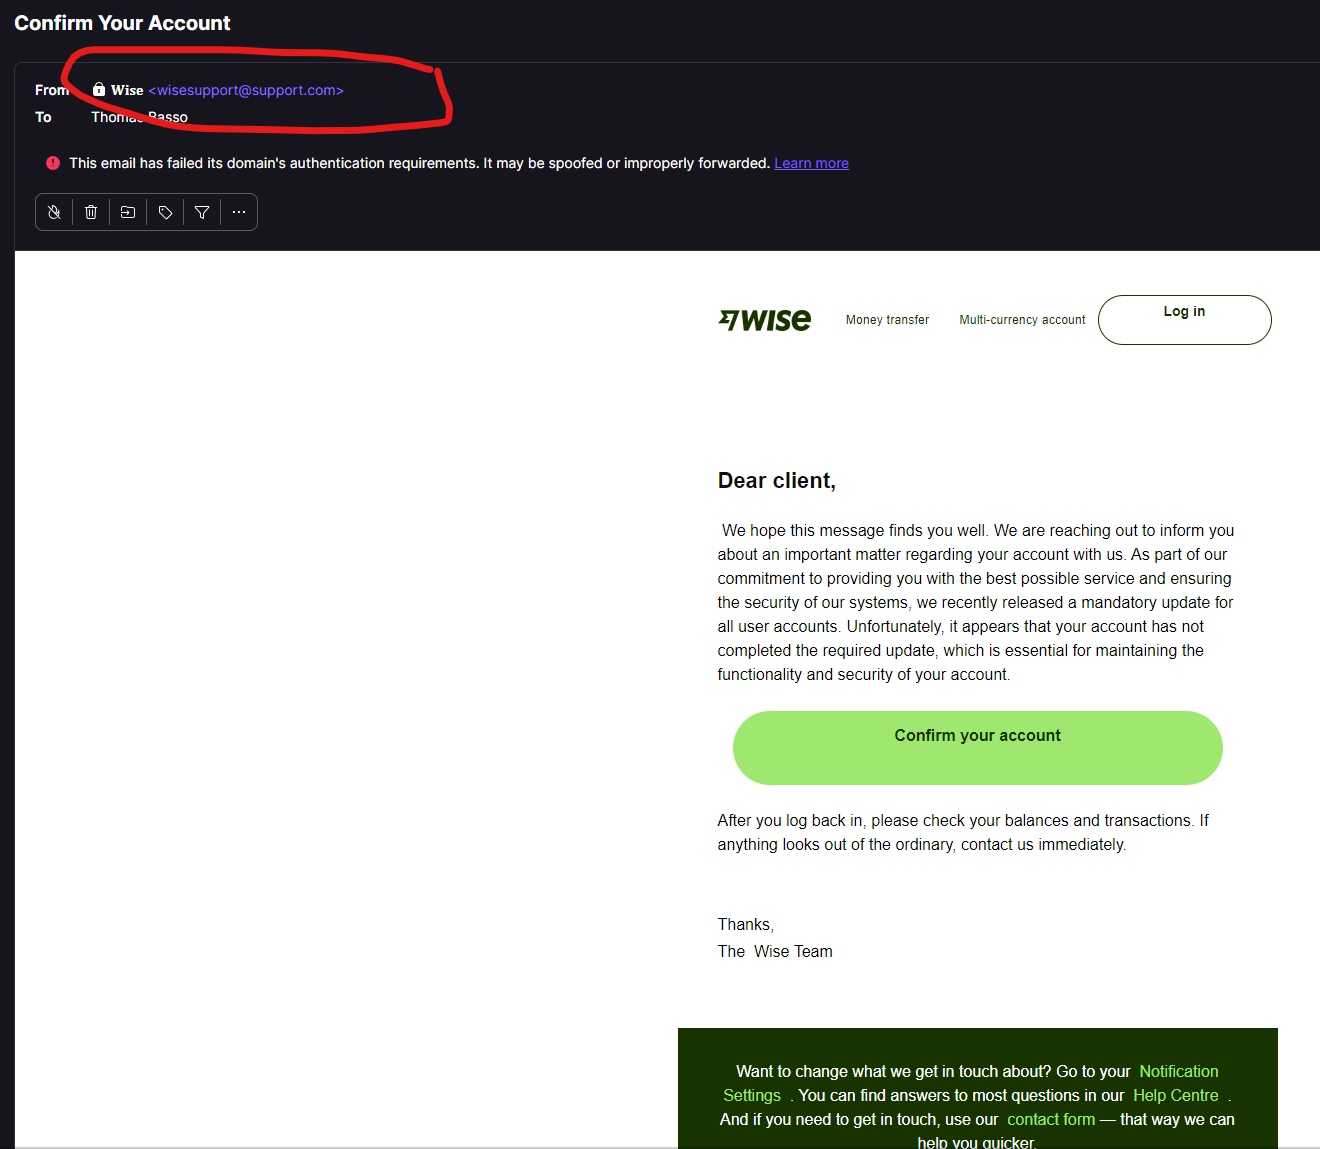Viewport: 1320px width, 1149px height.
Task: Click 'Thanks,' sign-off text
Action: (746, 924)
